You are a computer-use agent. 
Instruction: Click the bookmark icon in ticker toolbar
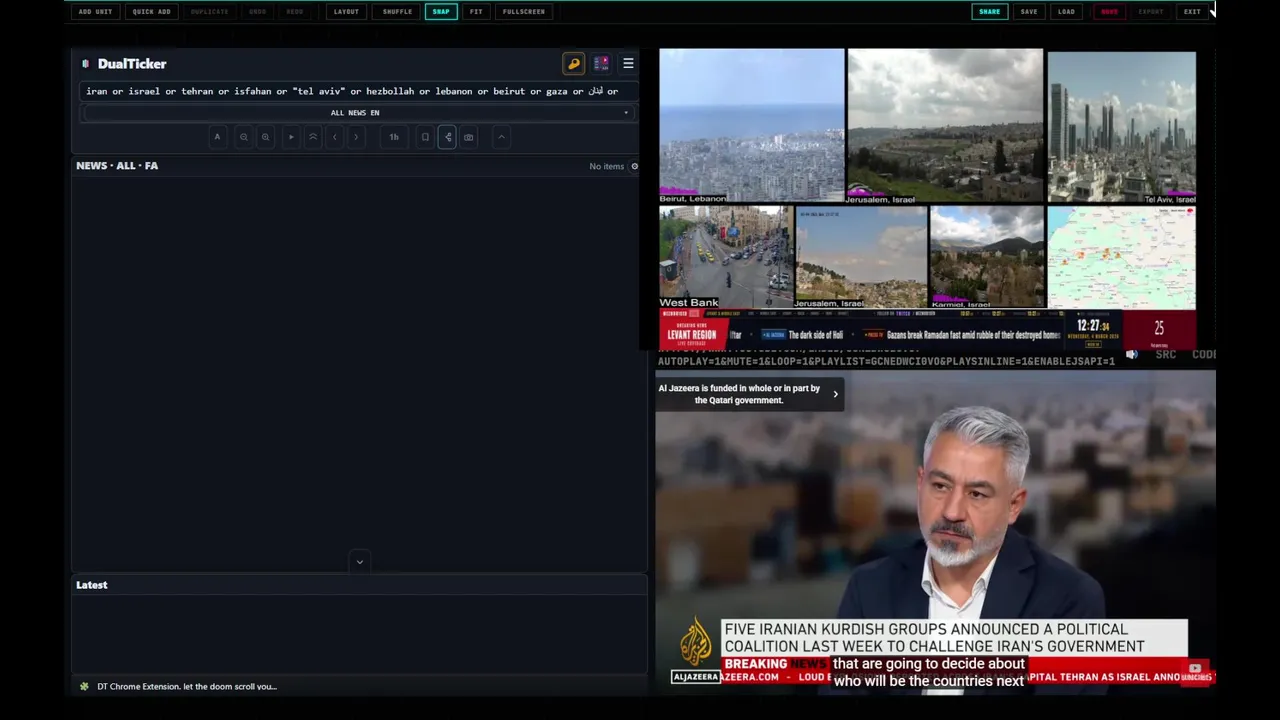coord(425,137)
